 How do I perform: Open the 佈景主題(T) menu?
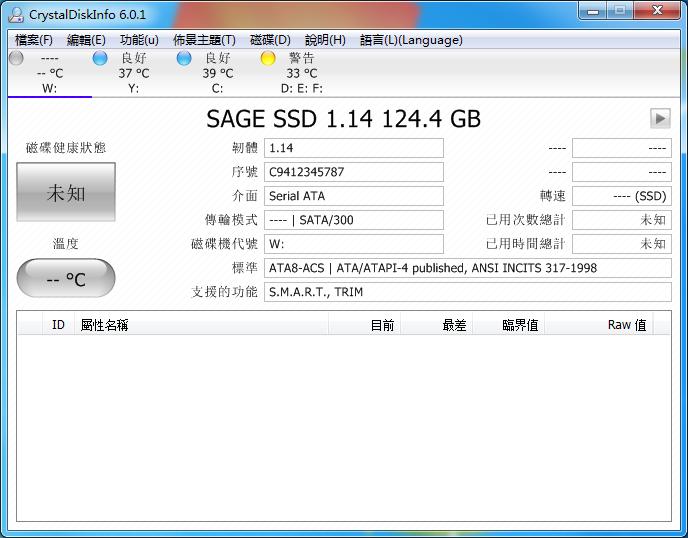tap(204, 40)
